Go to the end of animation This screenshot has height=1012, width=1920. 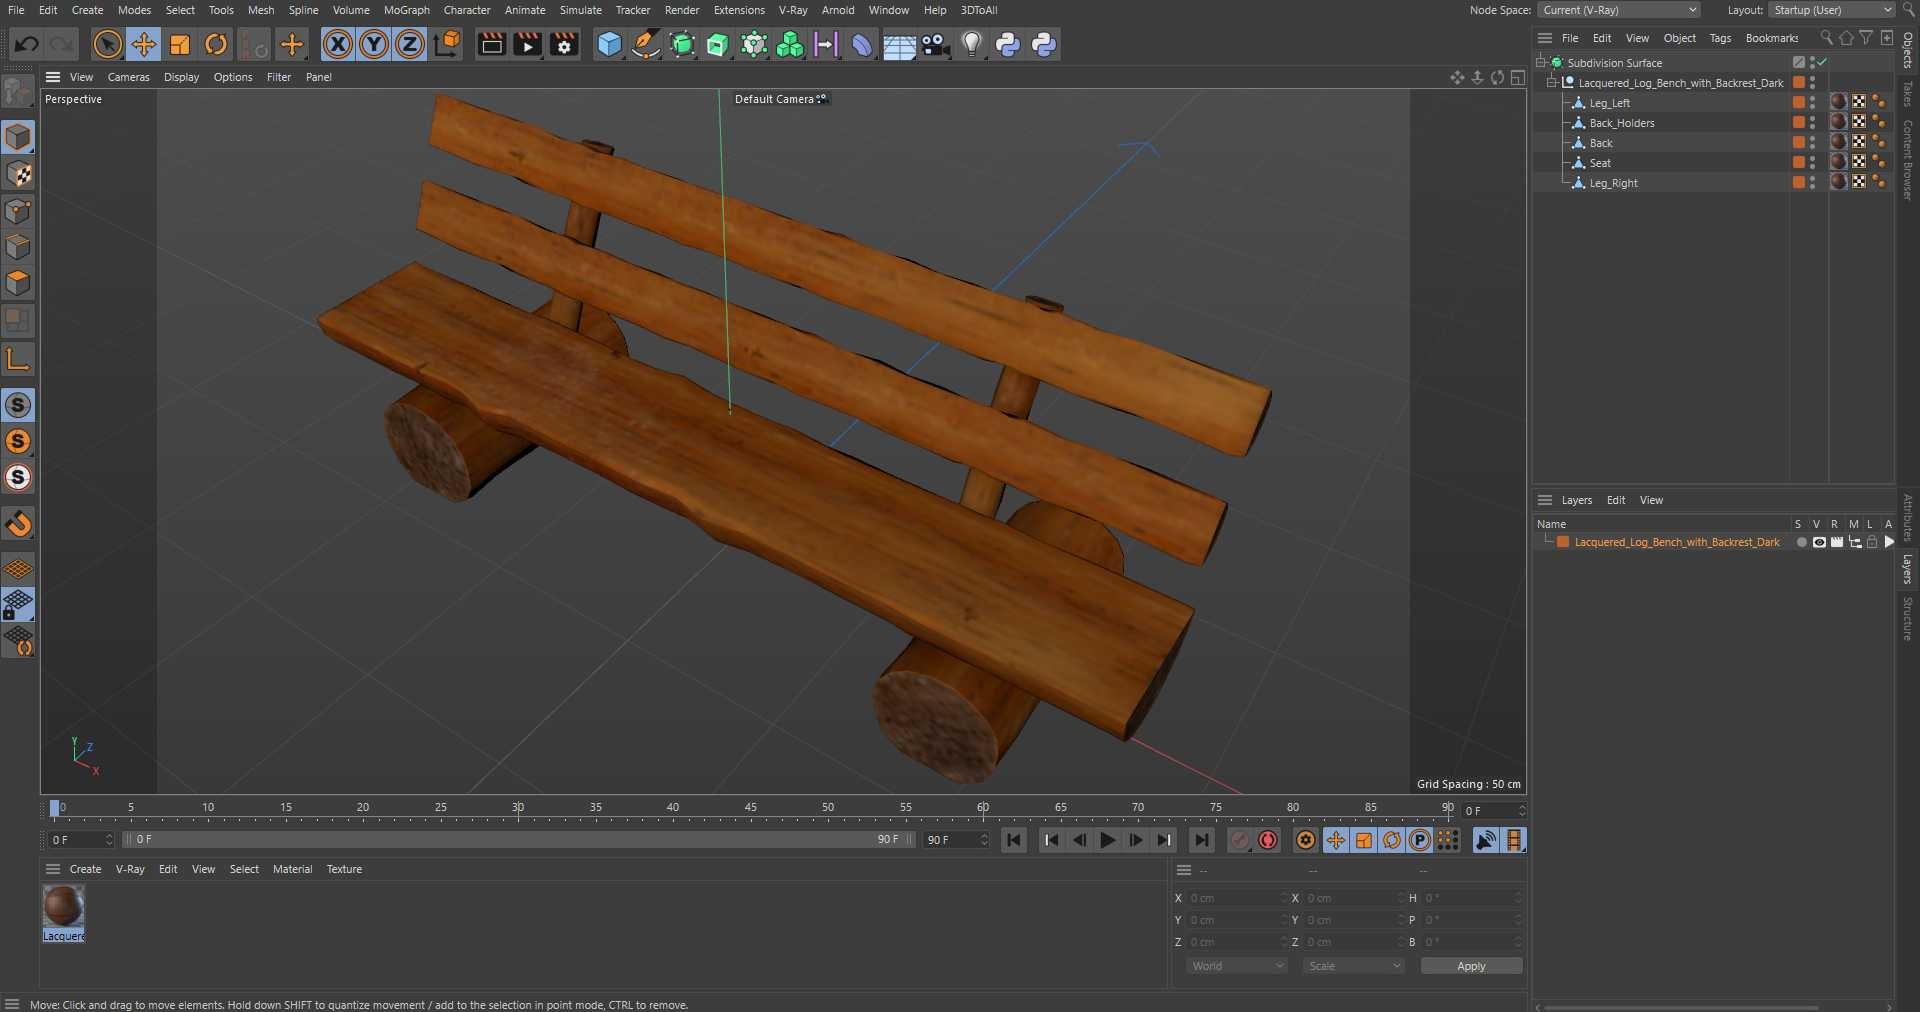[x=1202, y=840]
